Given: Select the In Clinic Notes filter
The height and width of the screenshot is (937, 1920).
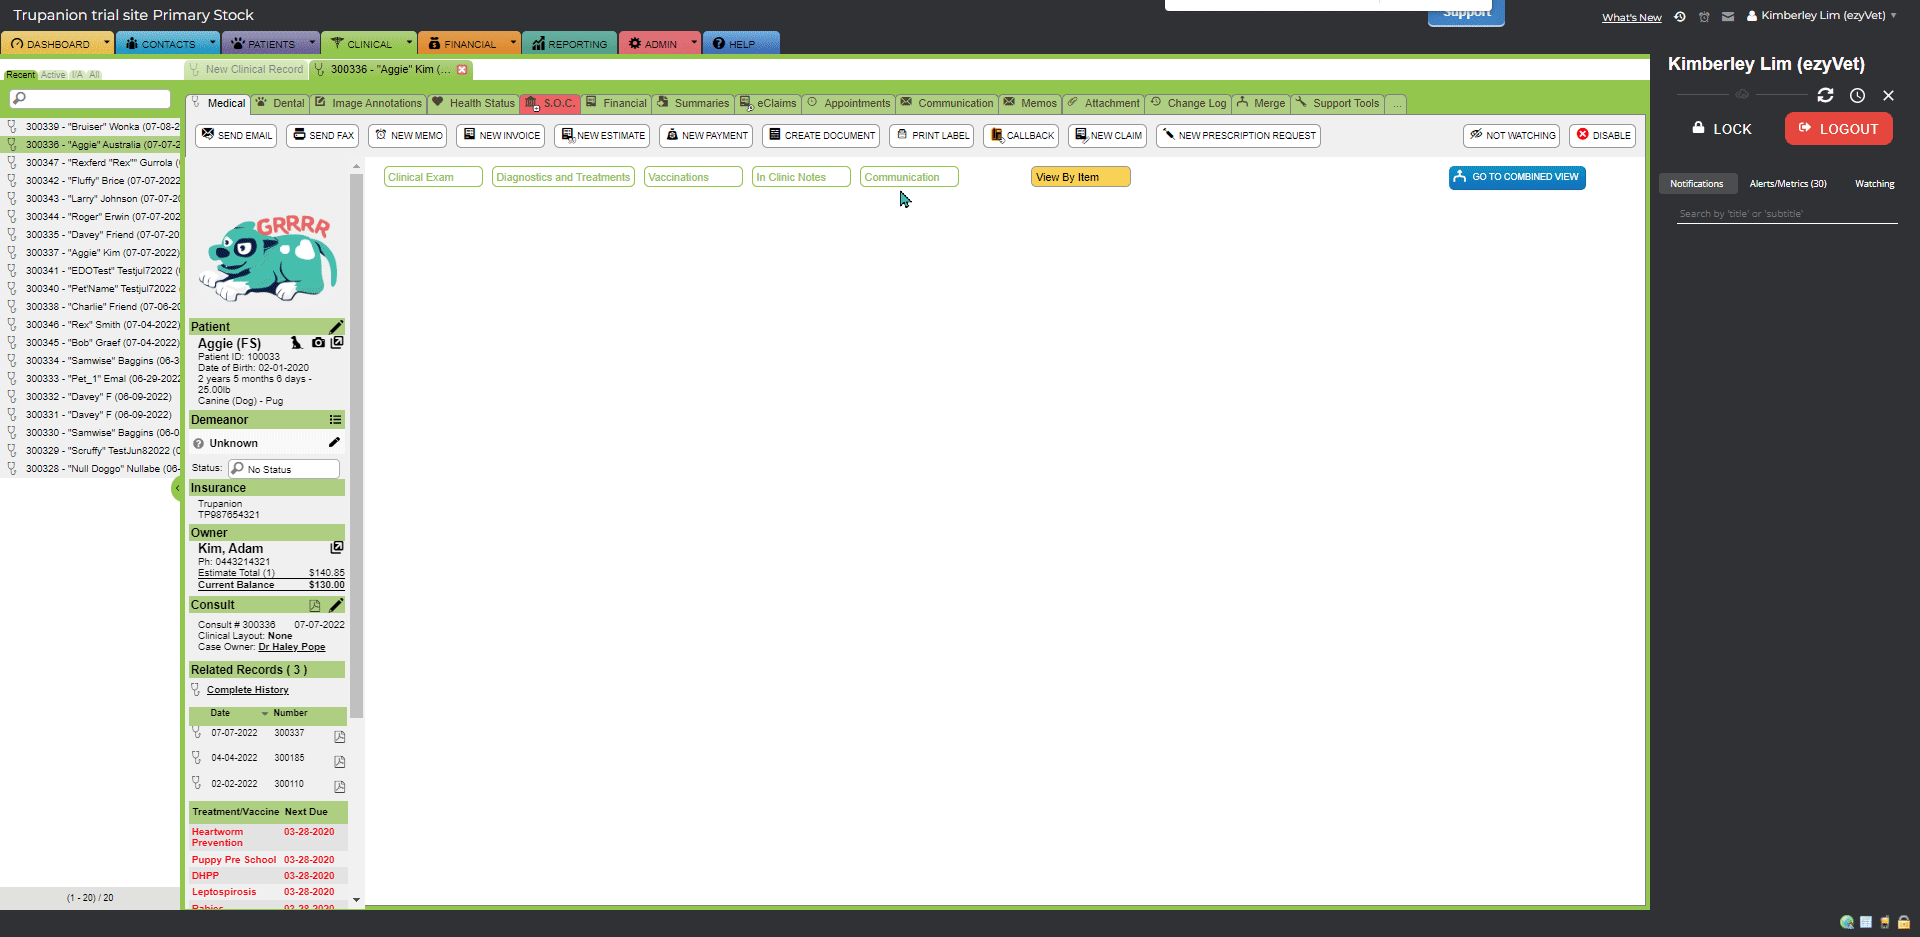Looking at the screenshot, I should click(x=801, y=177).
